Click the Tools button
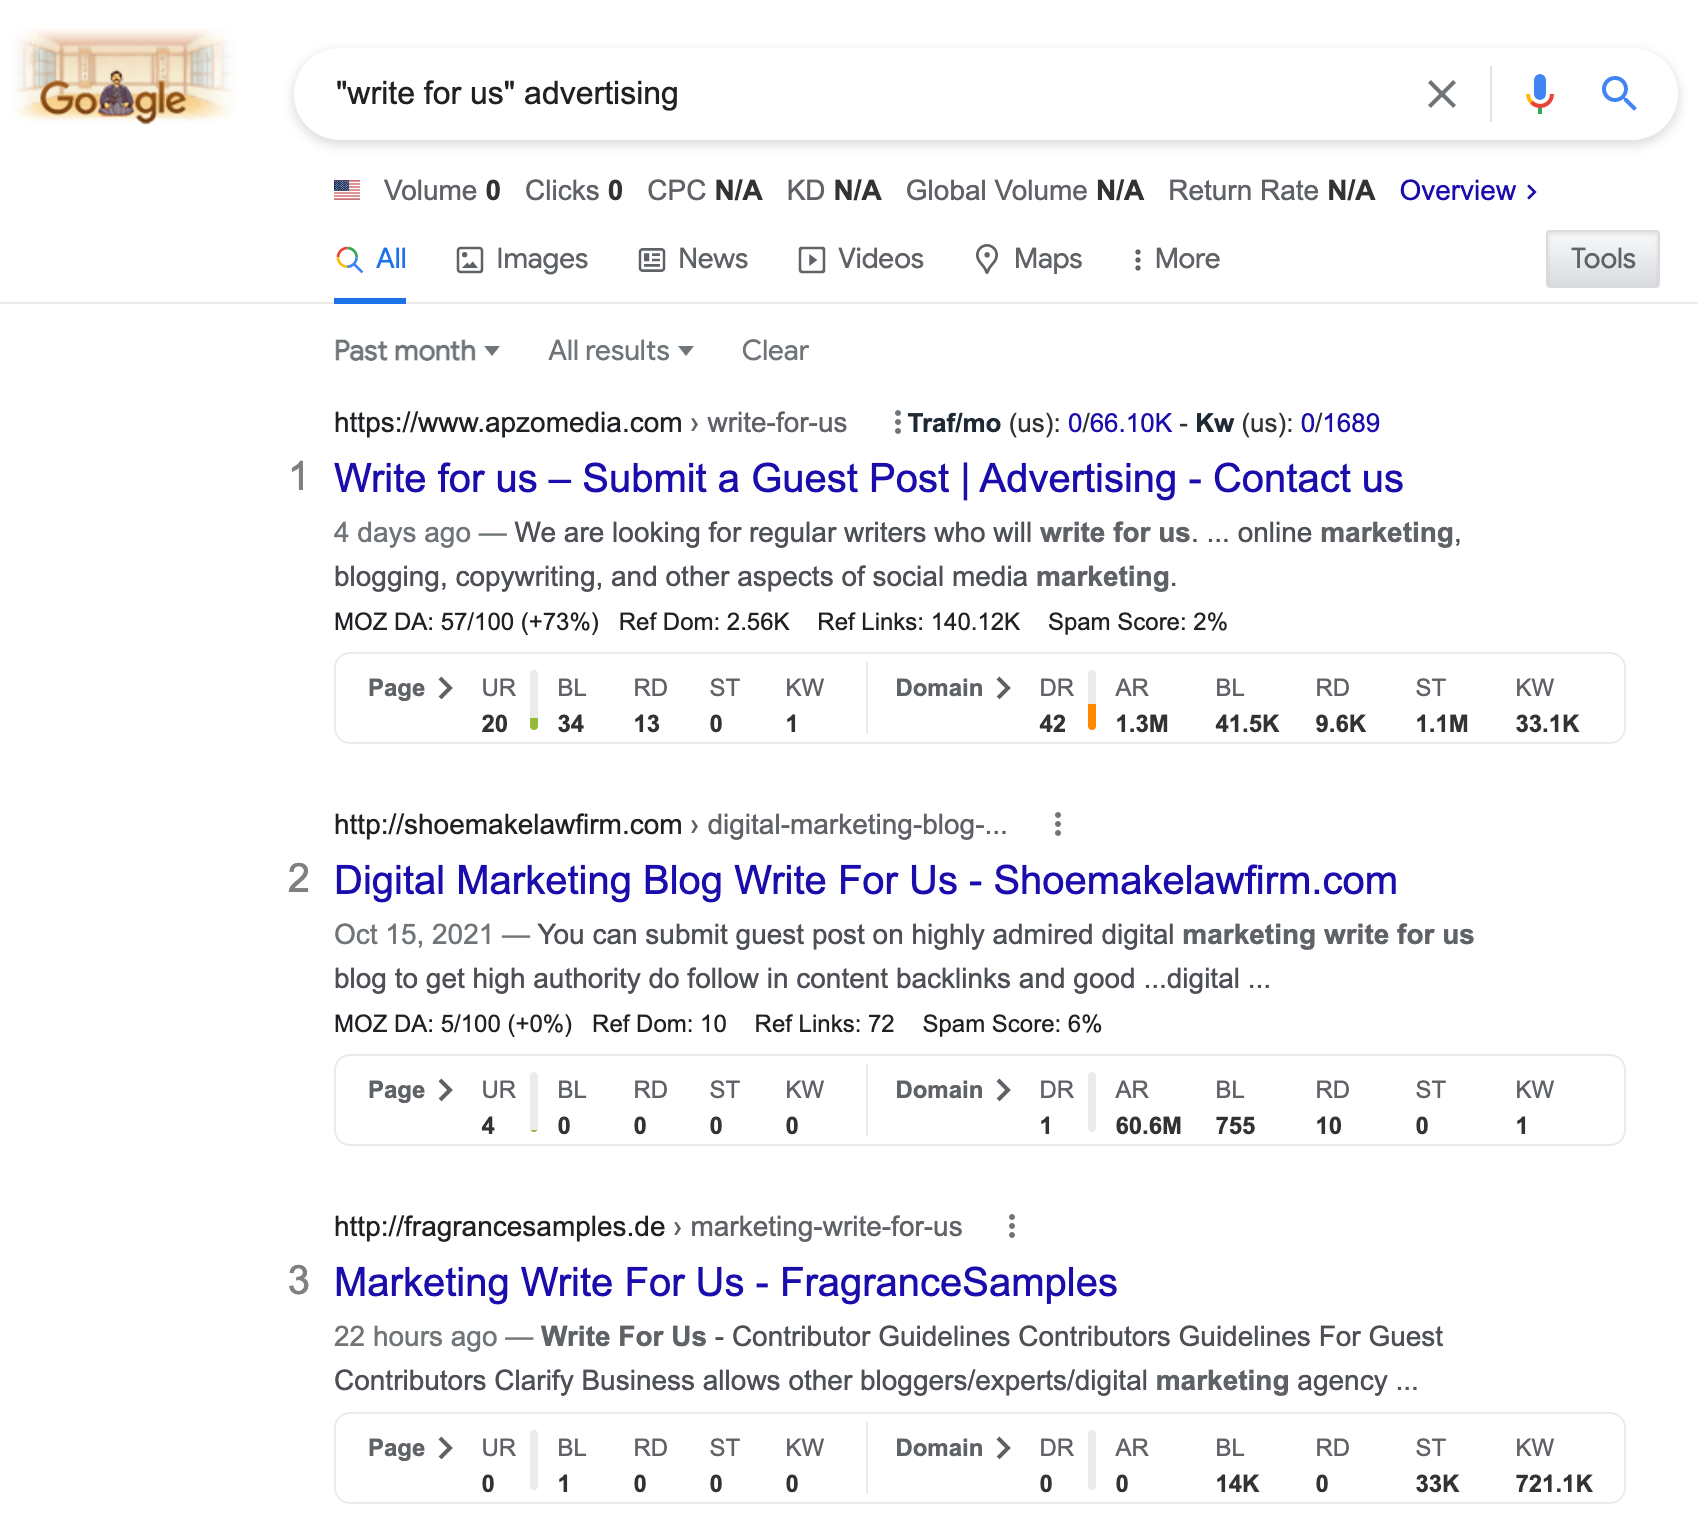The height and width of the screenshot is (1530, 1698). (x=1602, y=259)
